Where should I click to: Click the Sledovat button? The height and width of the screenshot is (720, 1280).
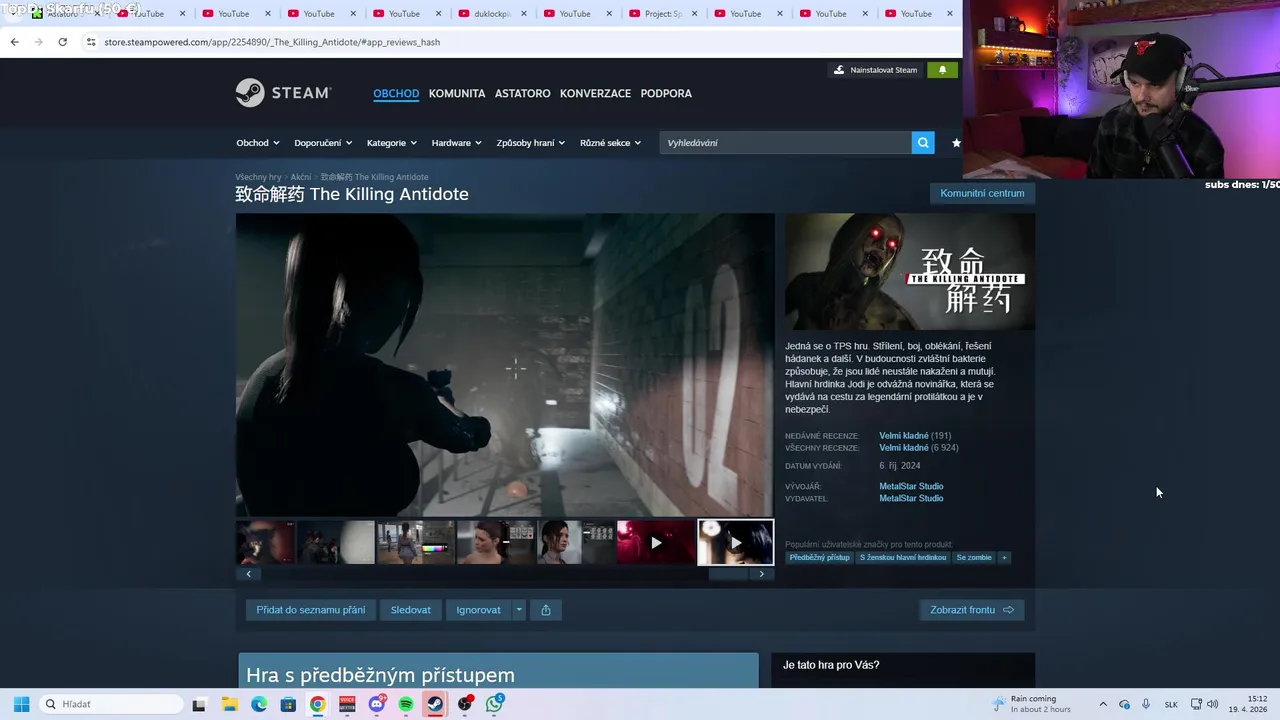click(x=411, y=610)
